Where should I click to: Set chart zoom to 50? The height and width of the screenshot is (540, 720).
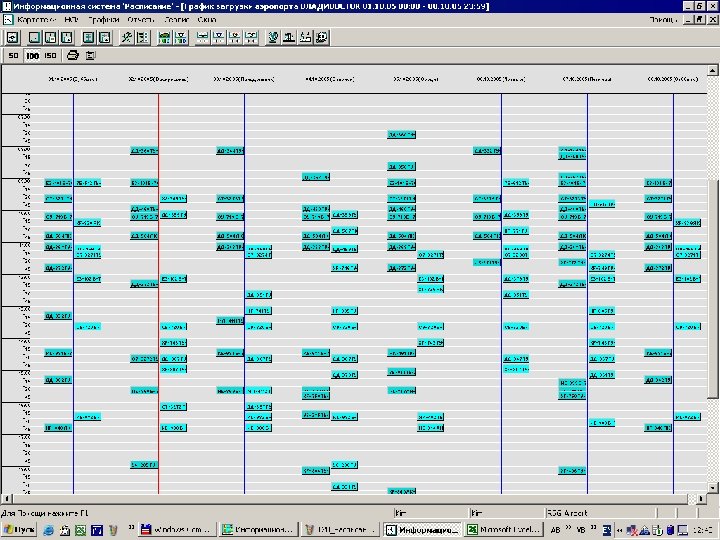[x=13, y=56]
